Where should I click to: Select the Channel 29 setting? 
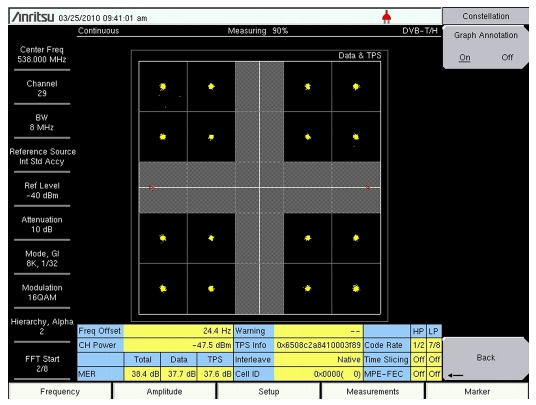(42, 89)
